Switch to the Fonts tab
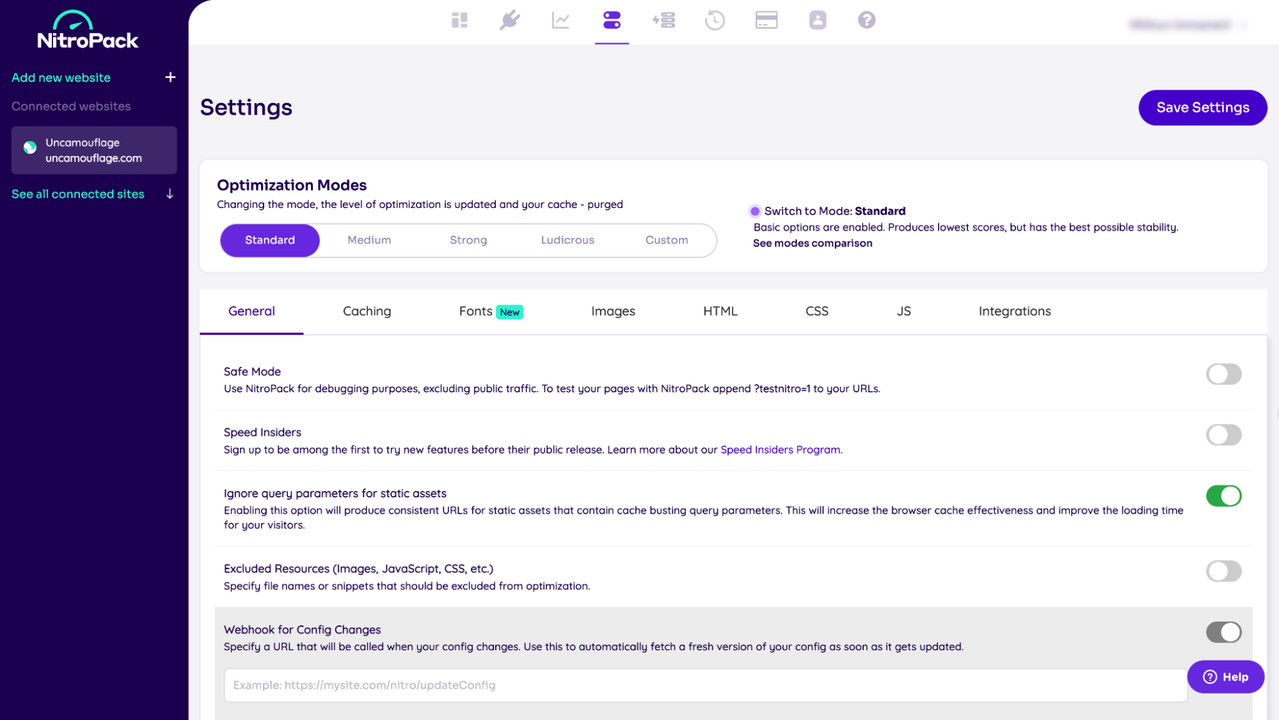The image size is (1279, 720). pos(475,311)
